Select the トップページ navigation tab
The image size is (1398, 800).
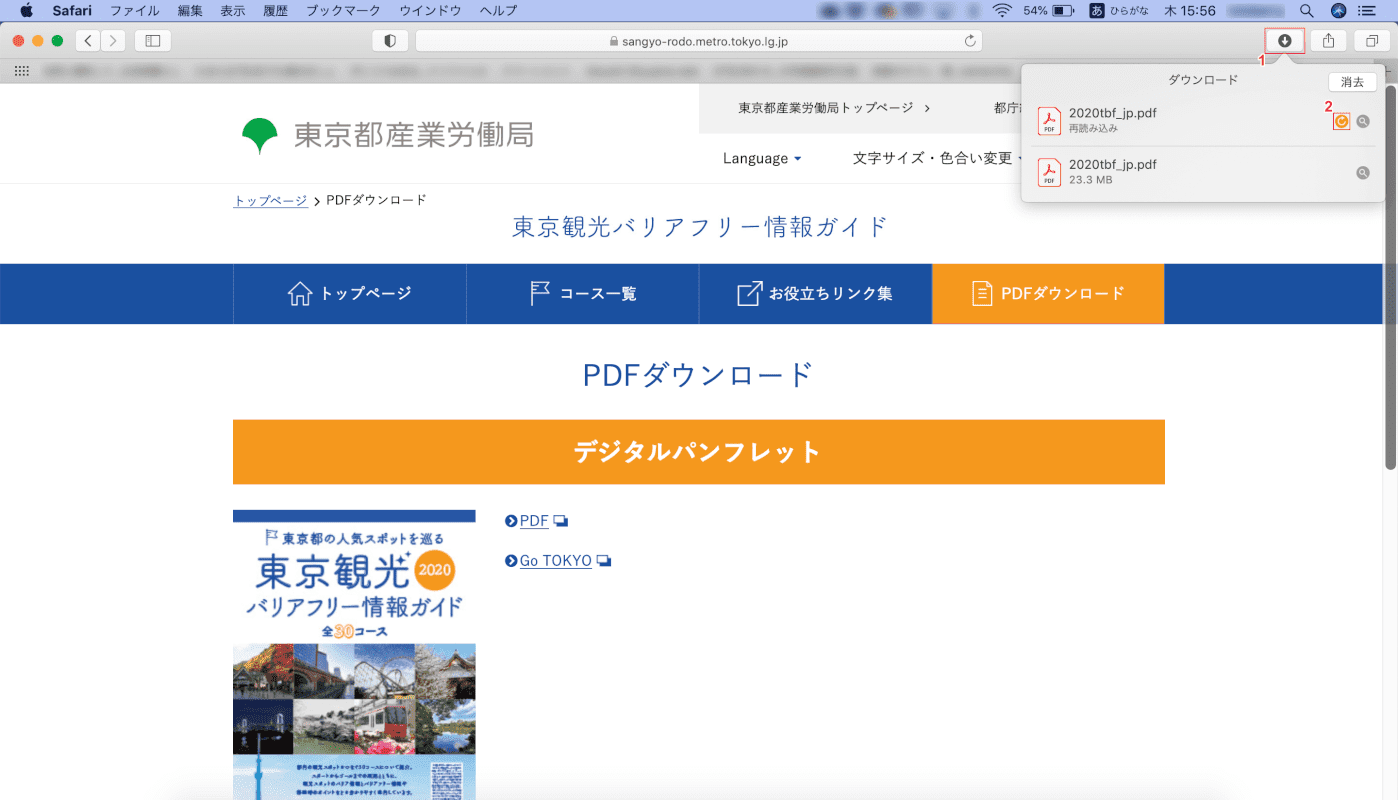pyautogui.click(x=350, y=294)
